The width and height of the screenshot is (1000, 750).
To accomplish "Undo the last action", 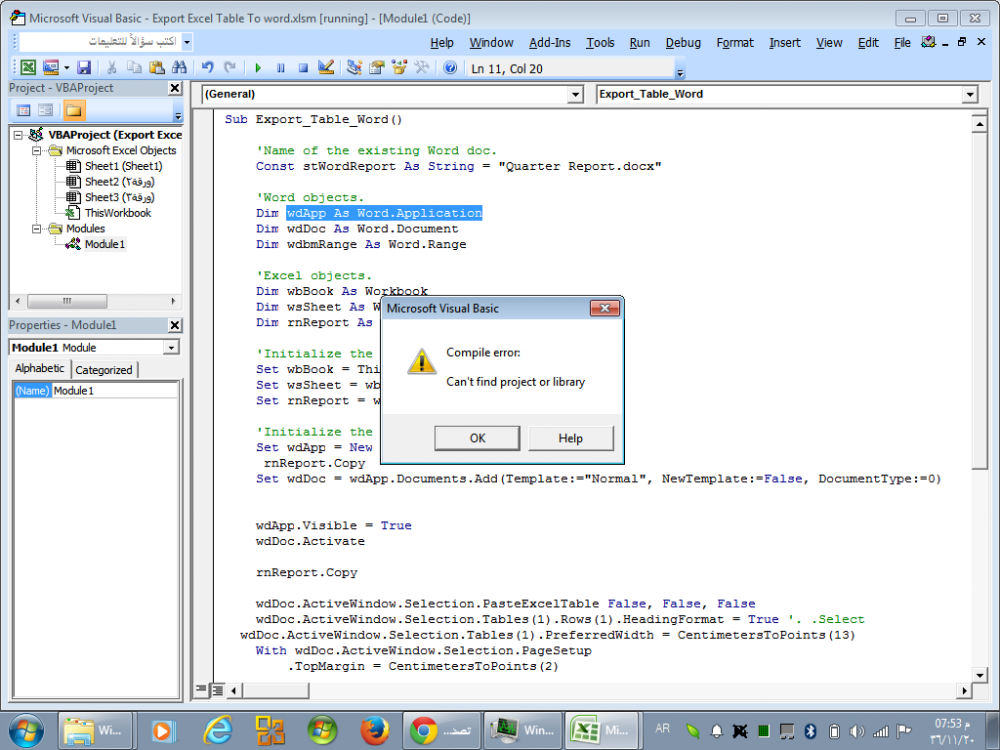I will coord(207,68).
